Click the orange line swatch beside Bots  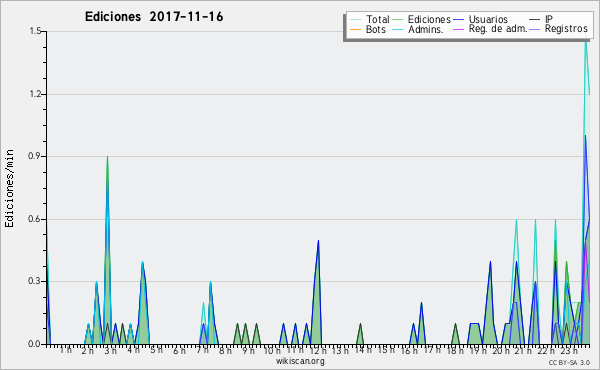coord(355,29)
